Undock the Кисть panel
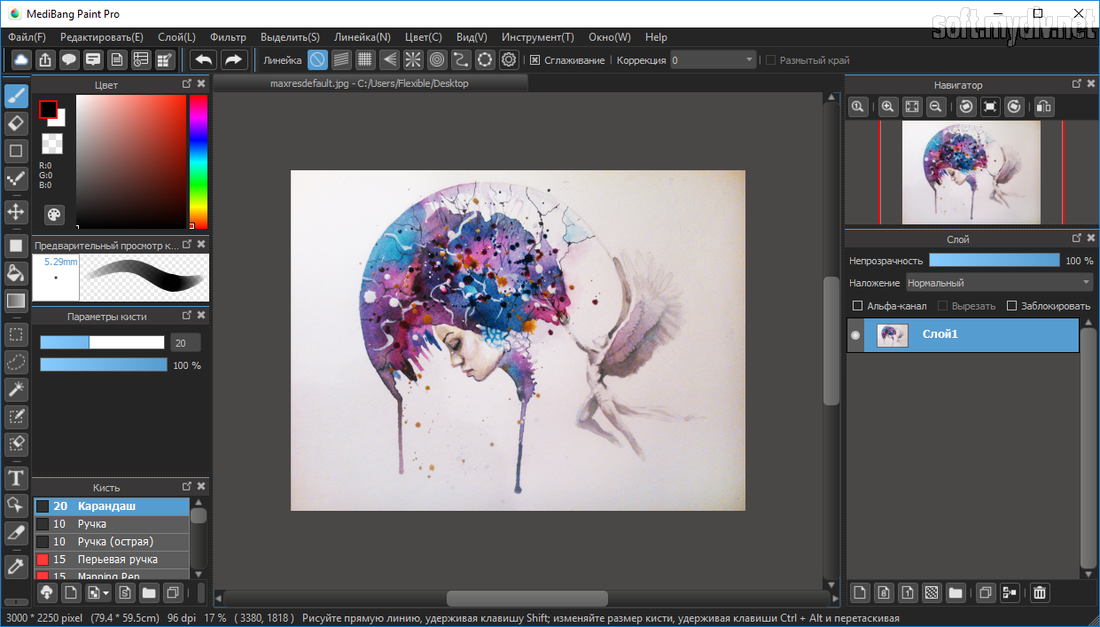 point(187,486)
